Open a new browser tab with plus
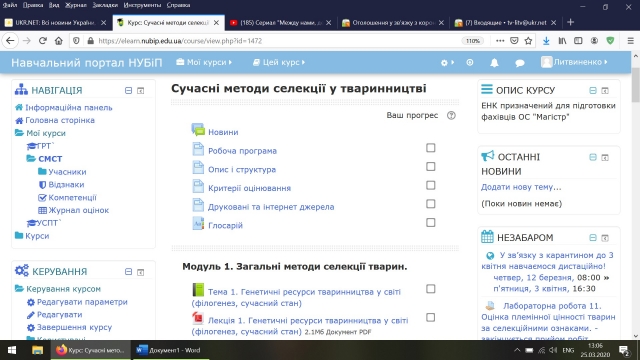This screenshot has width=640, height=360. (571, 22)
